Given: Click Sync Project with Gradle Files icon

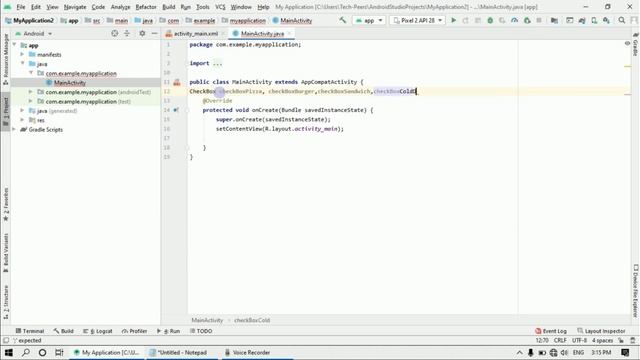Looking at the screenshot, I should (x=582, y=20).
